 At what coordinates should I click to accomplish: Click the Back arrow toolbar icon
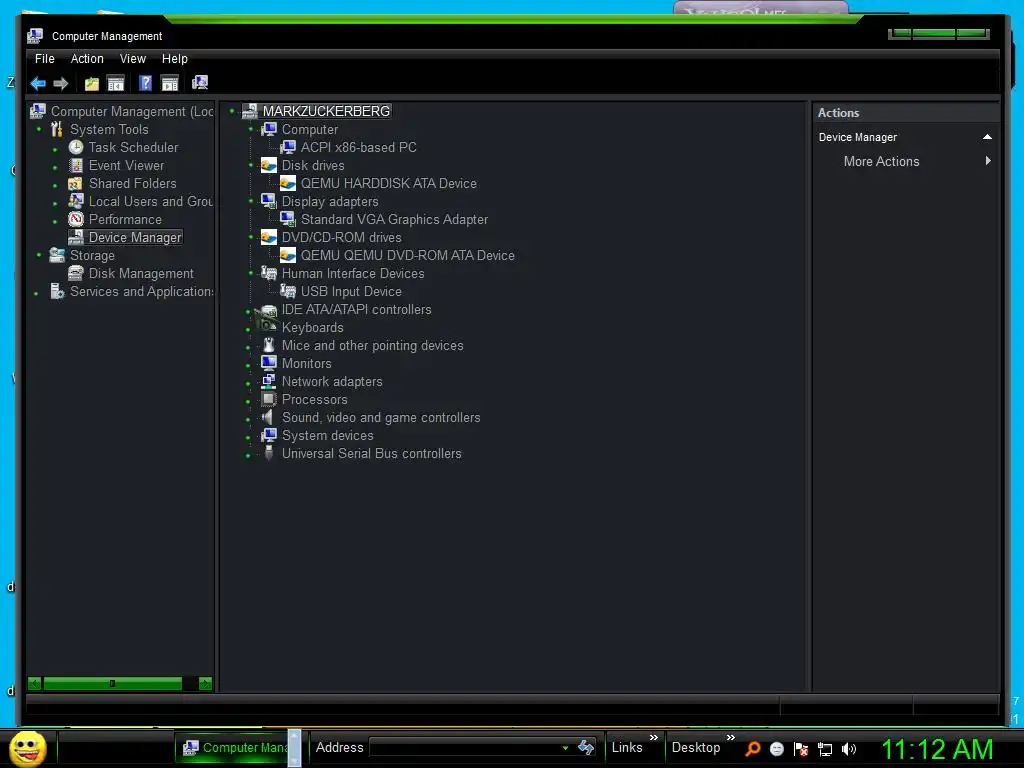point(38,83)
